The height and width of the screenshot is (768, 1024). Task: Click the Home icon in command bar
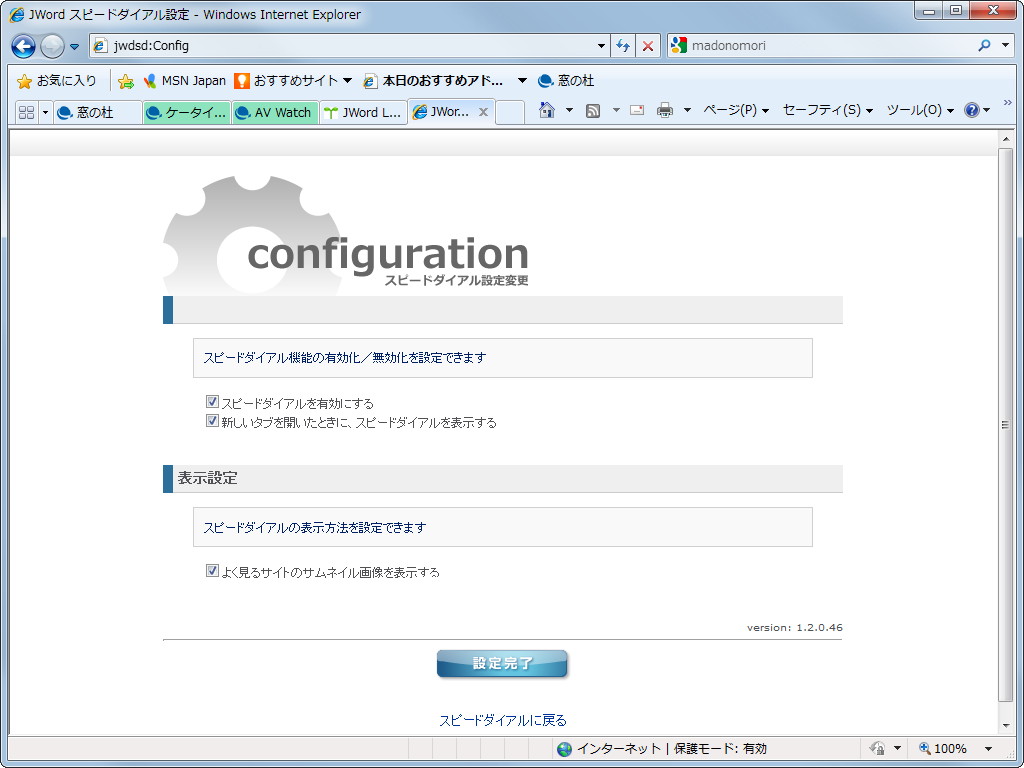tap(547, 110)
